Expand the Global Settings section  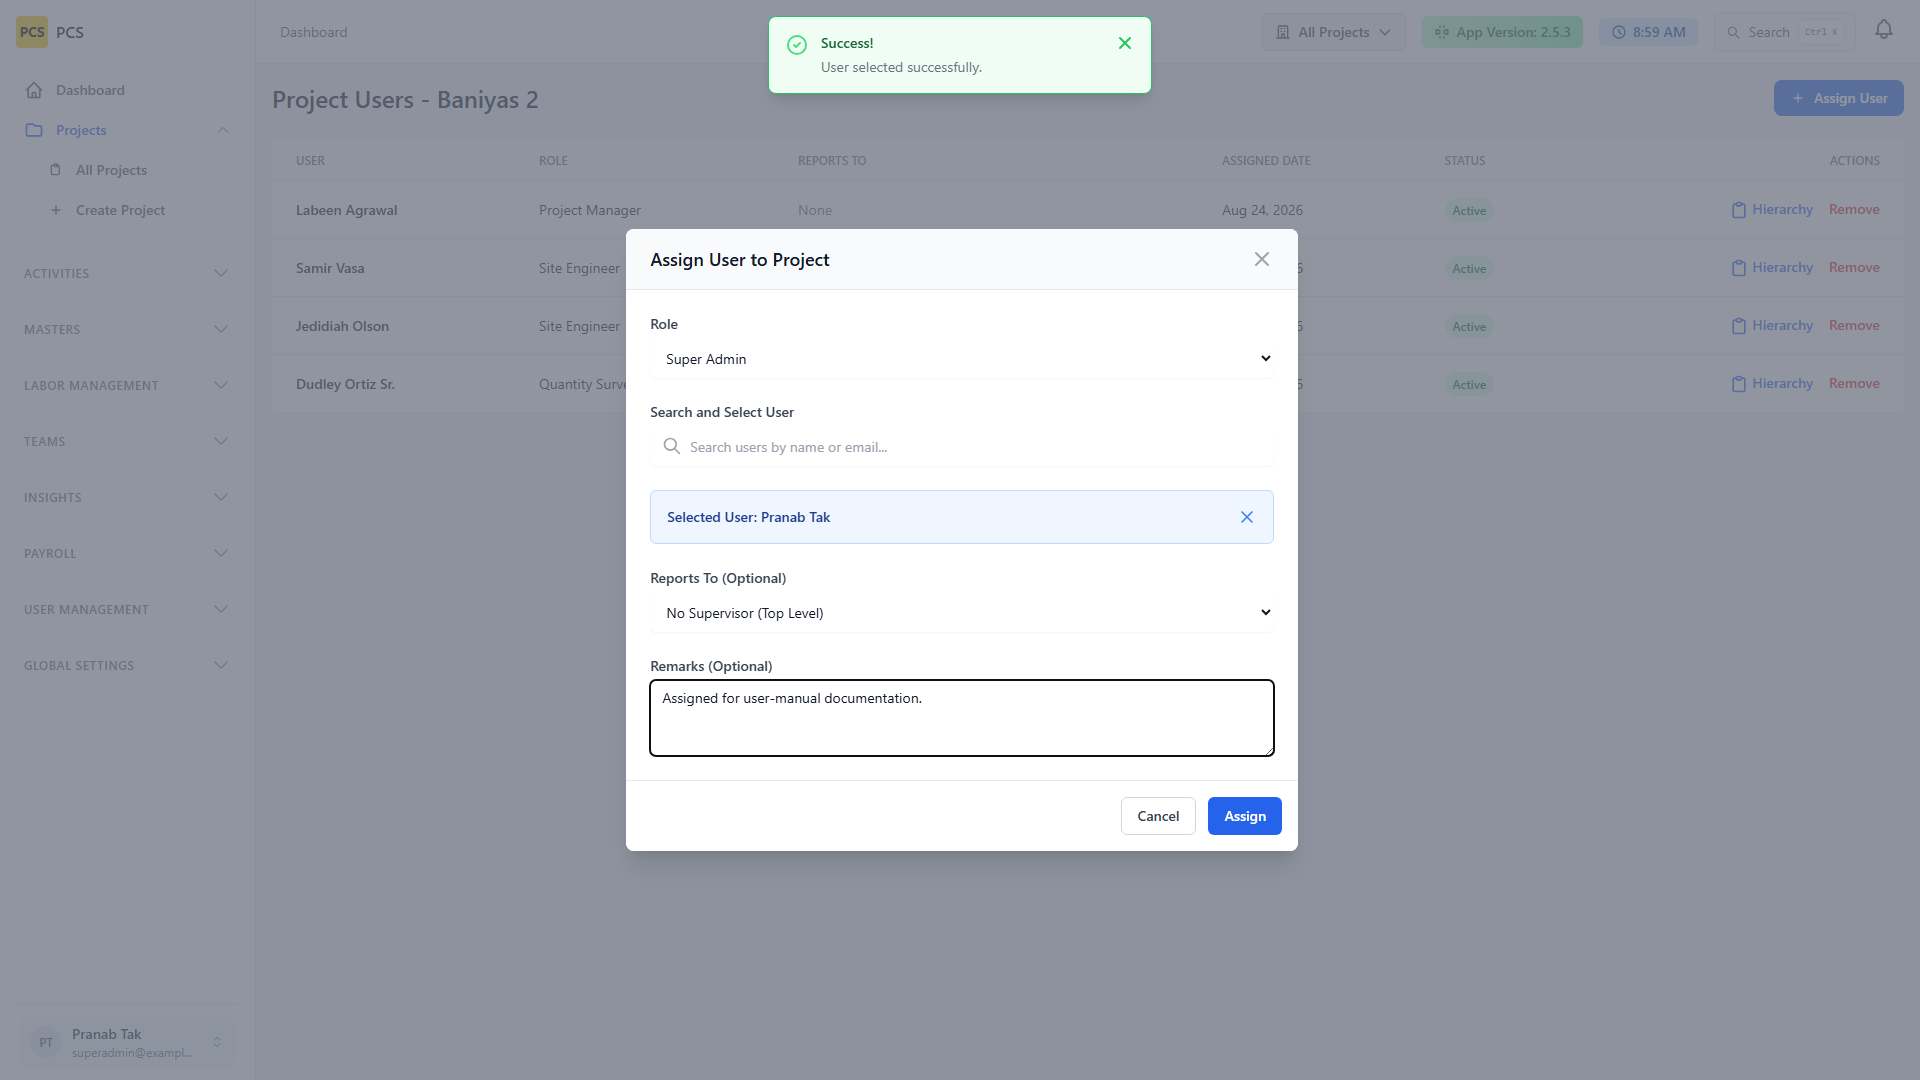(126, 665)
